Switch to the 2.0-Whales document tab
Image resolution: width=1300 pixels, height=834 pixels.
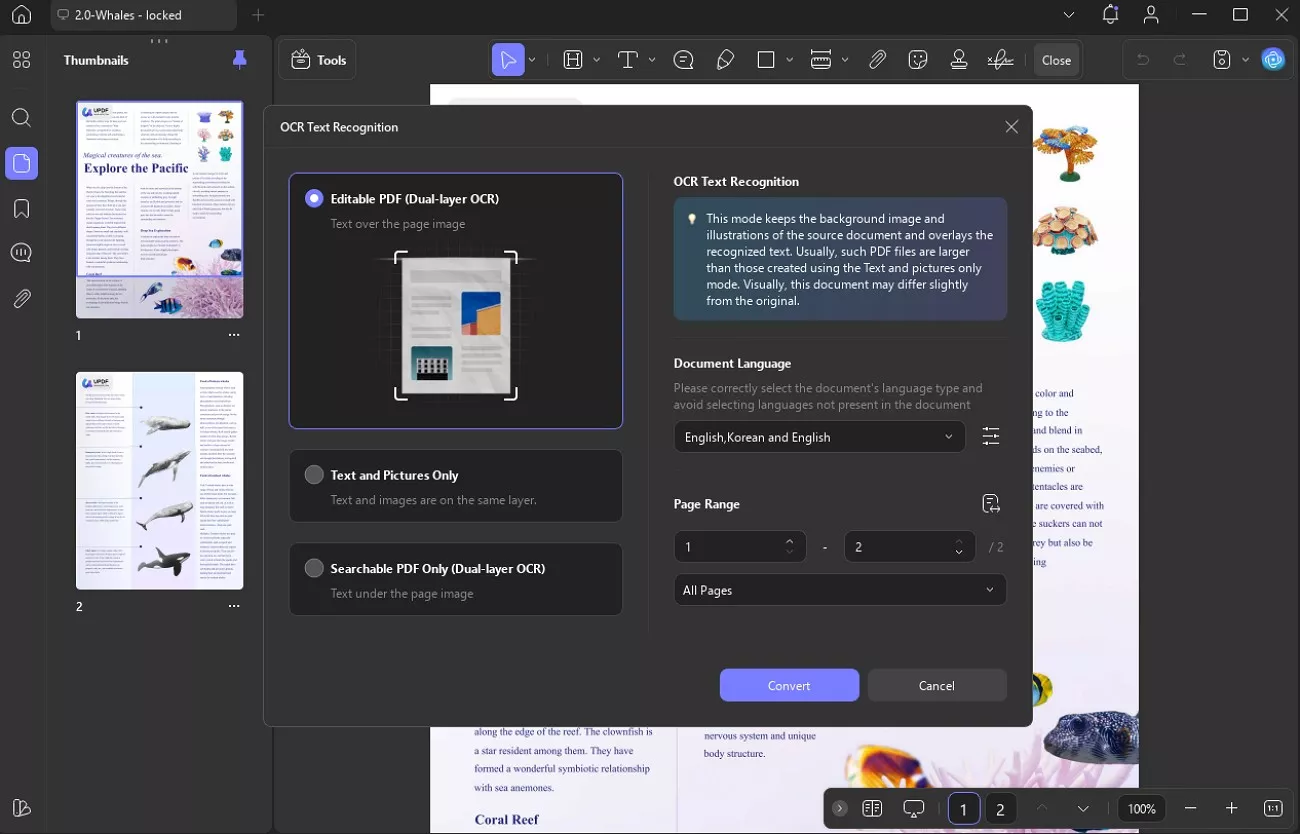[x=132, y=15]
